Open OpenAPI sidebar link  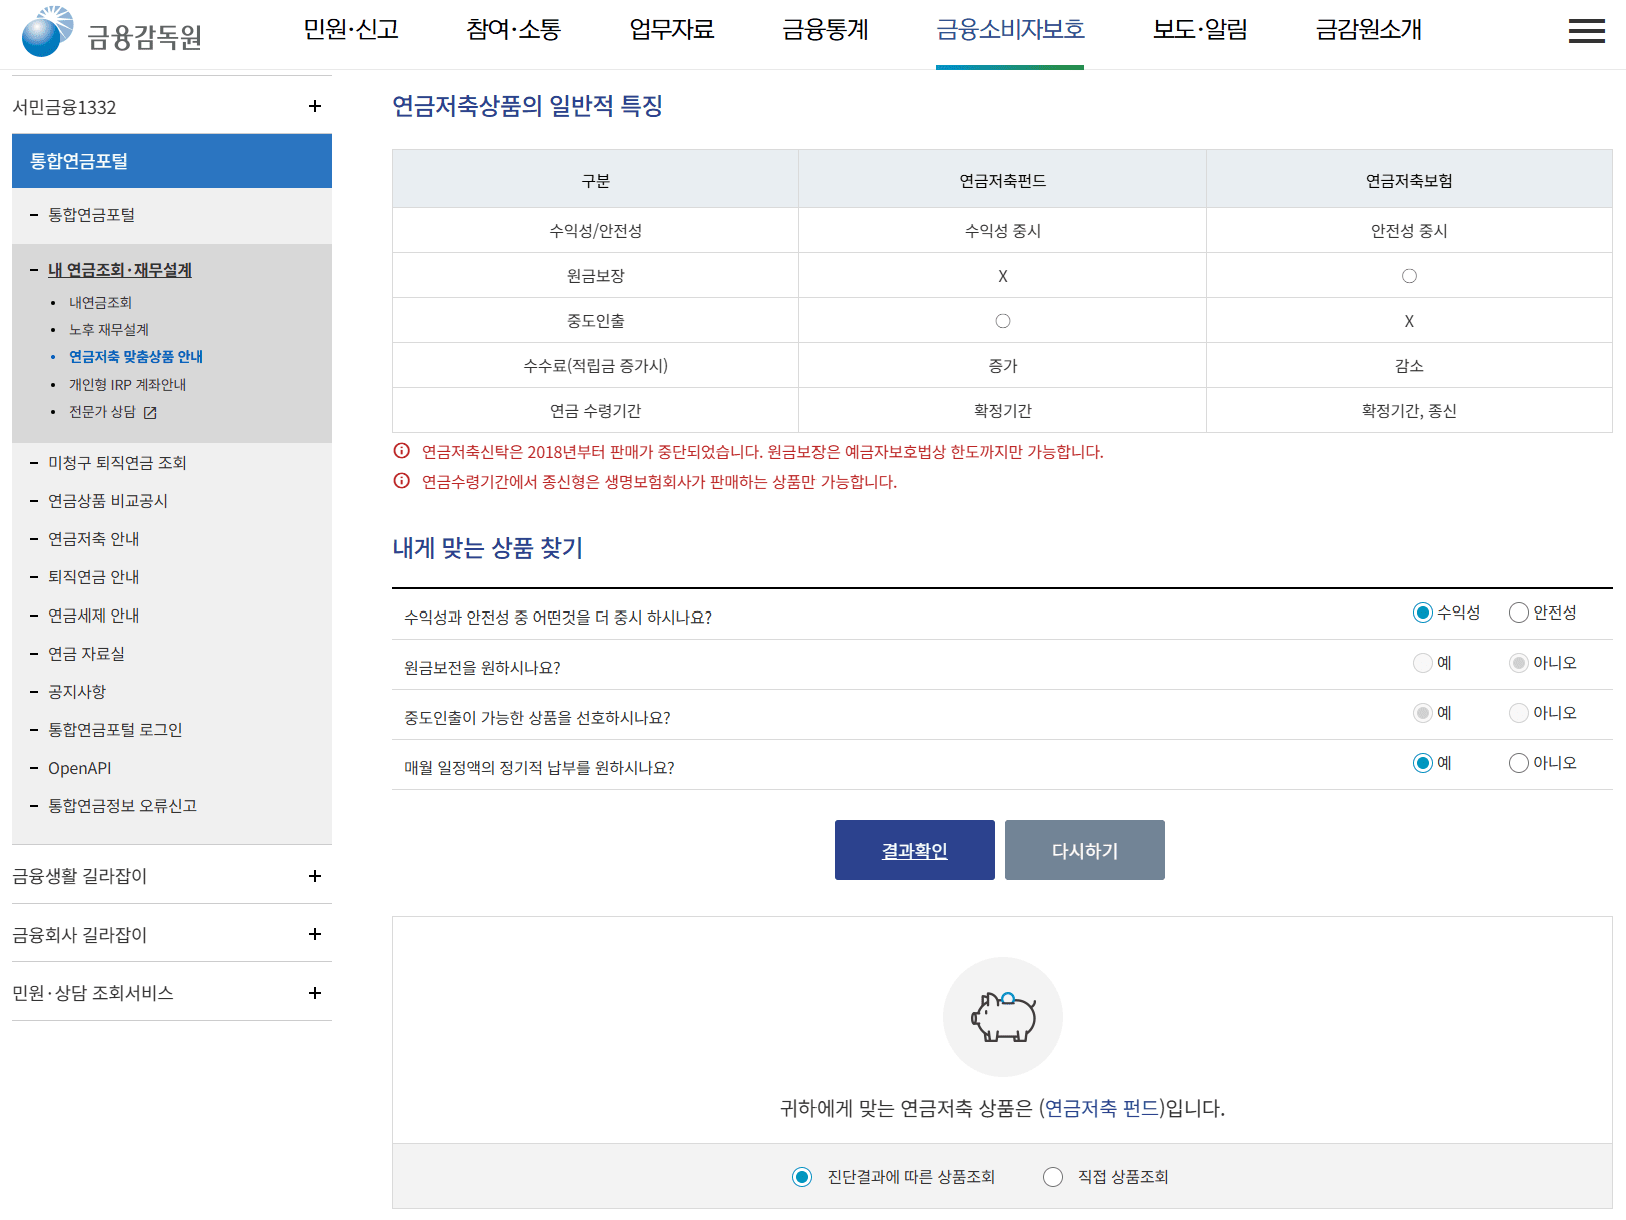[80, 768]
